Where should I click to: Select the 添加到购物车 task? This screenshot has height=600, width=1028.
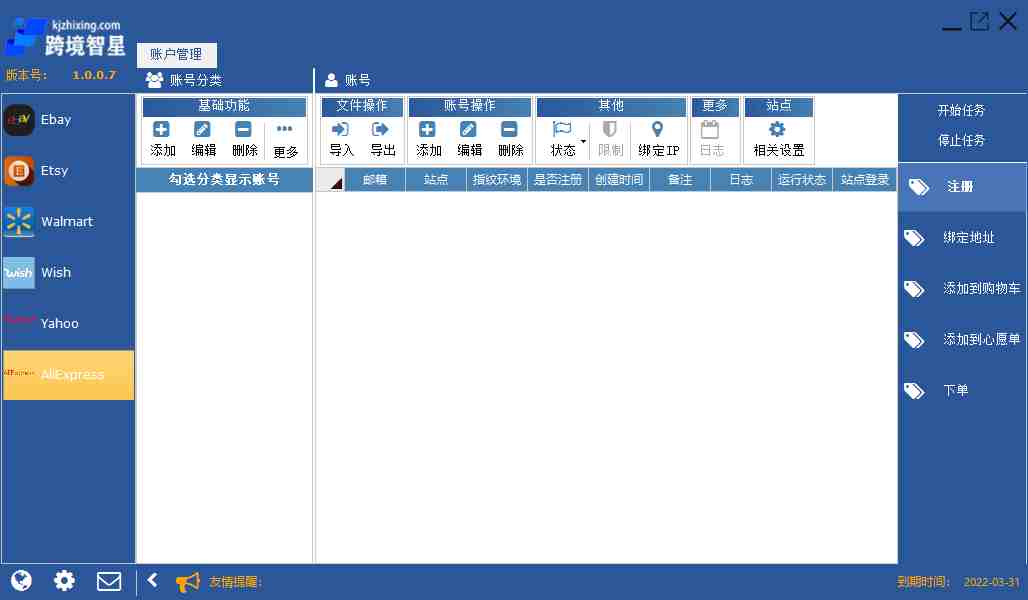[x=962, y=289]
